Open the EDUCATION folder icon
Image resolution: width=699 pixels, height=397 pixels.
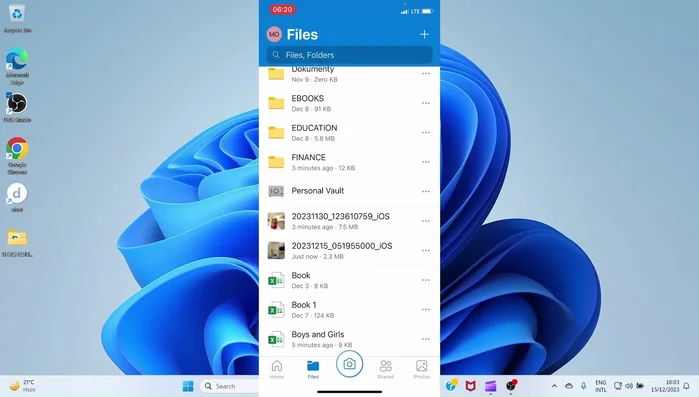click(276, 132)
